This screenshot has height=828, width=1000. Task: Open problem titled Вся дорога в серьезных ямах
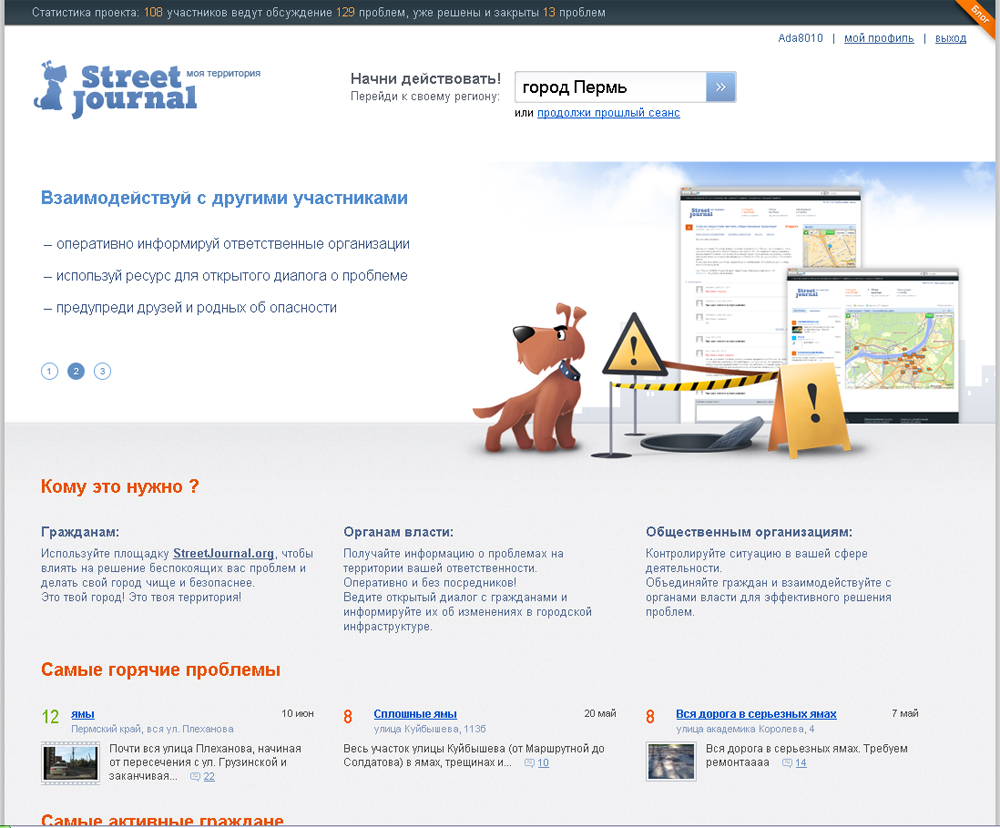coord(755,714)
